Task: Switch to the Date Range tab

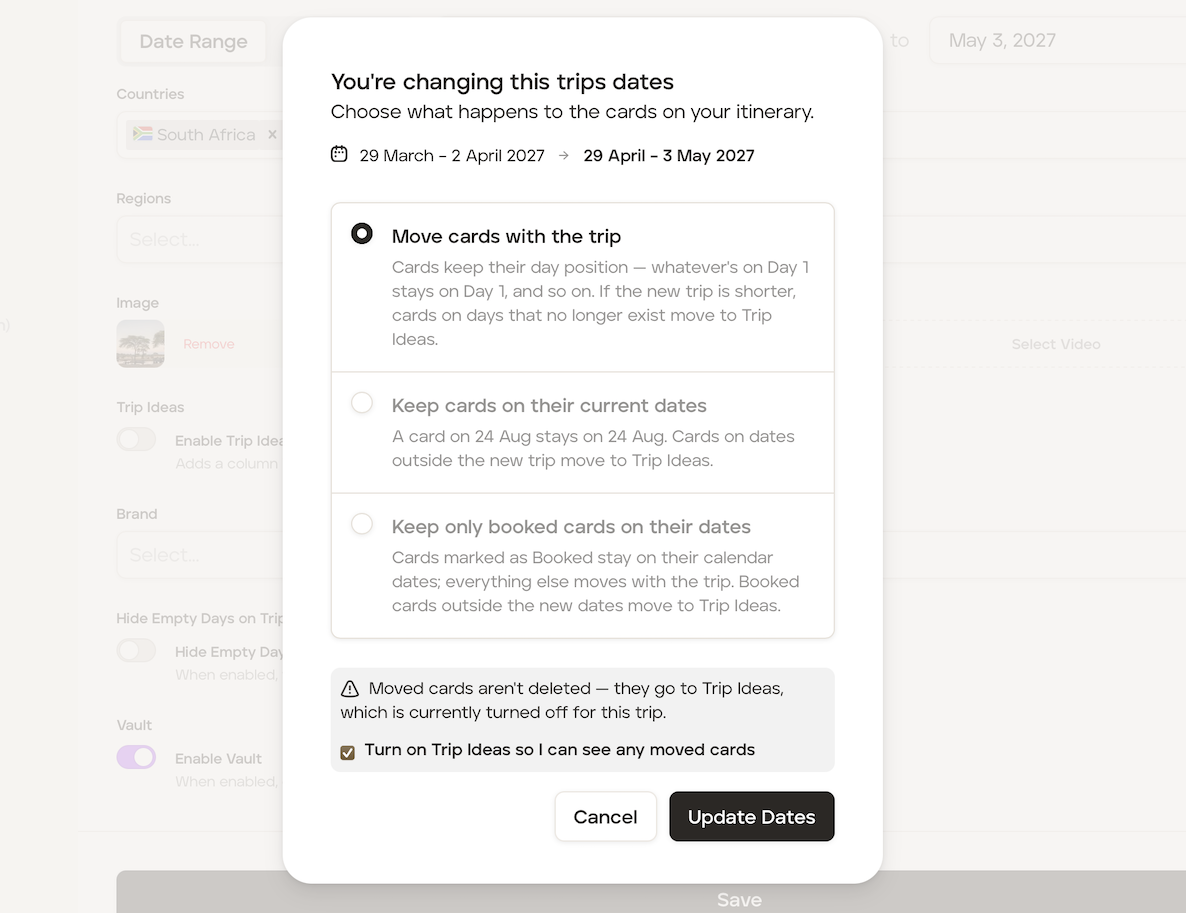Action: tap(193, 41)
